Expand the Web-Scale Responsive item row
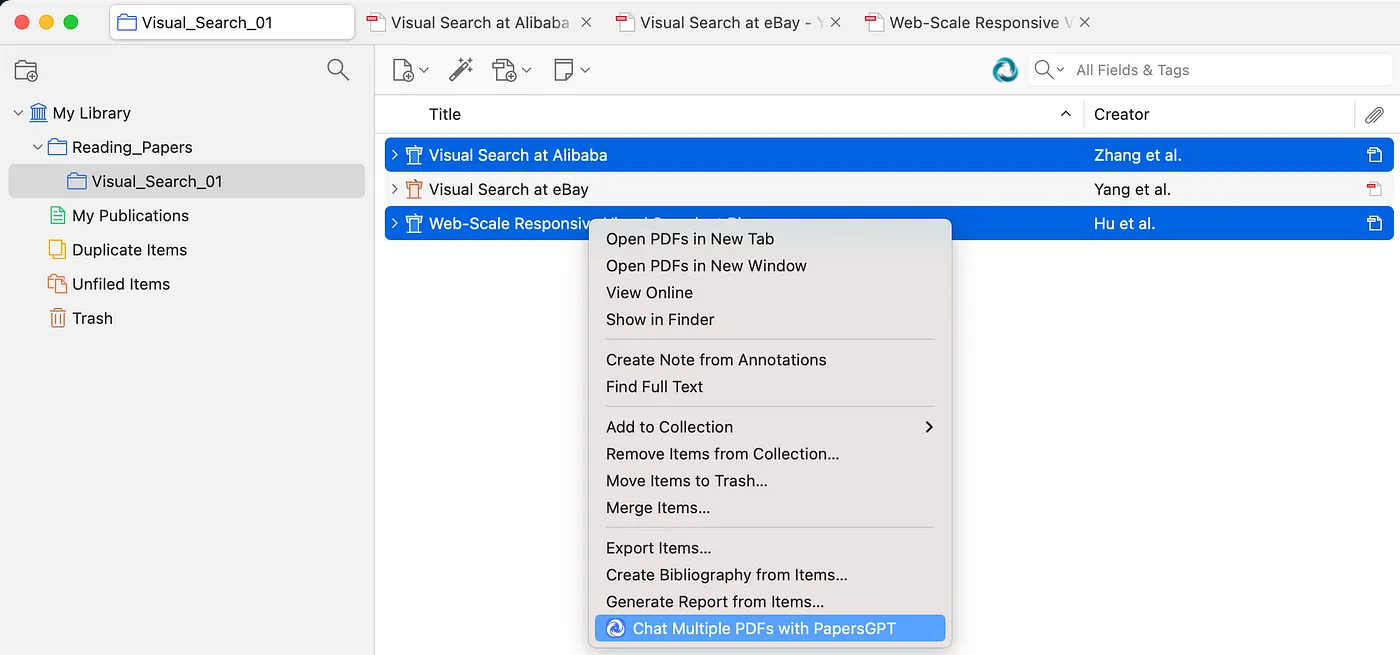The image size is (1400, 655). coord(395,224)
